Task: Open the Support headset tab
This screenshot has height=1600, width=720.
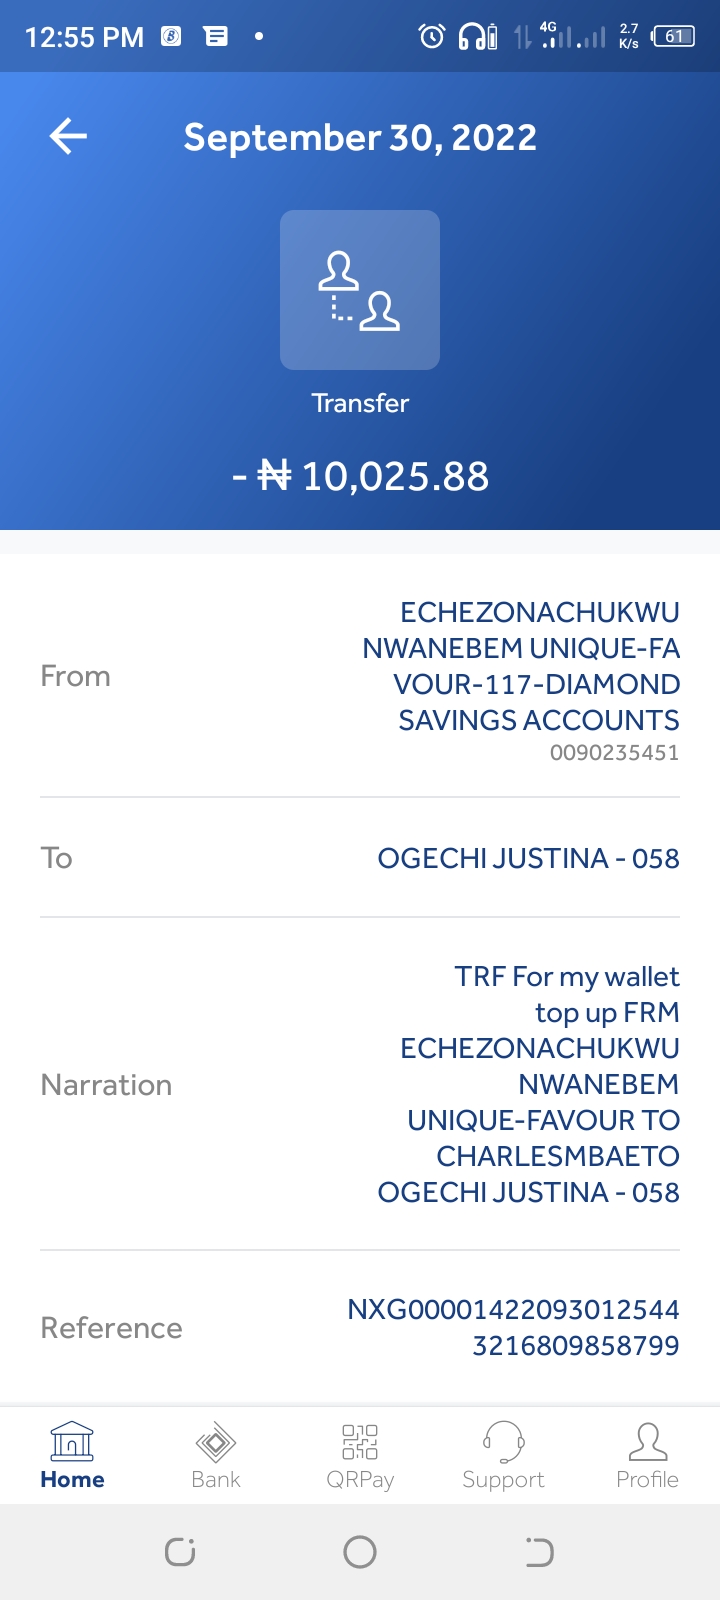Action: click(503, 1456)
